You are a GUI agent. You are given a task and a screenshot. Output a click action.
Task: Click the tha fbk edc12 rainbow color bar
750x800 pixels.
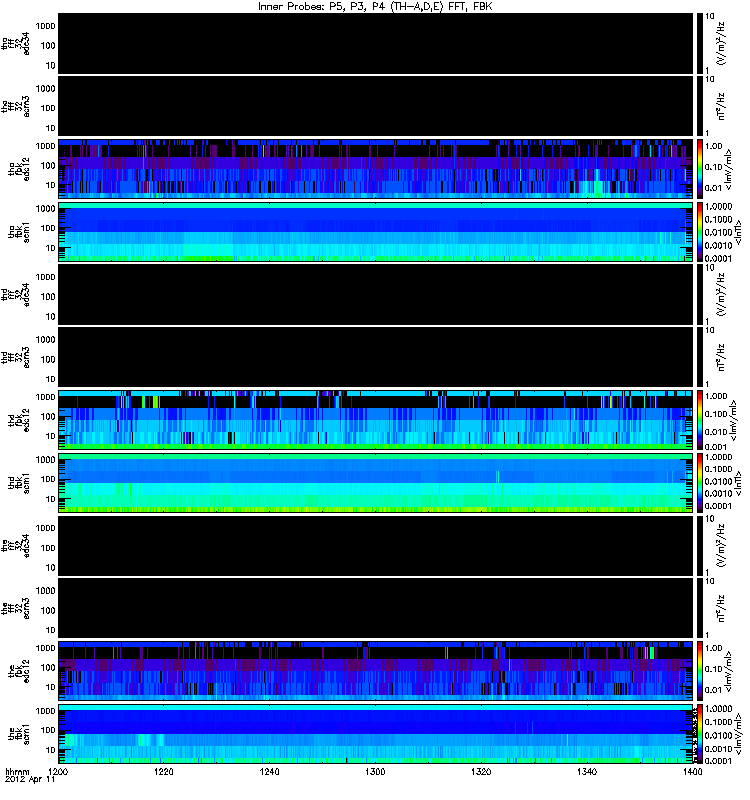click(700, 169)
